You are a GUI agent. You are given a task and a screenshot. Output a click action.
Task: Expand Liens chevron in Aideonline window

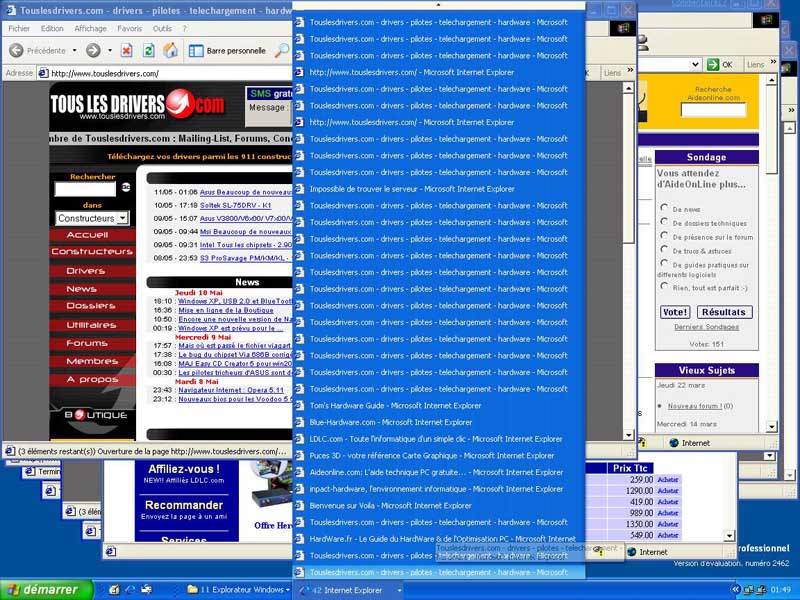(x=773, y=62)
